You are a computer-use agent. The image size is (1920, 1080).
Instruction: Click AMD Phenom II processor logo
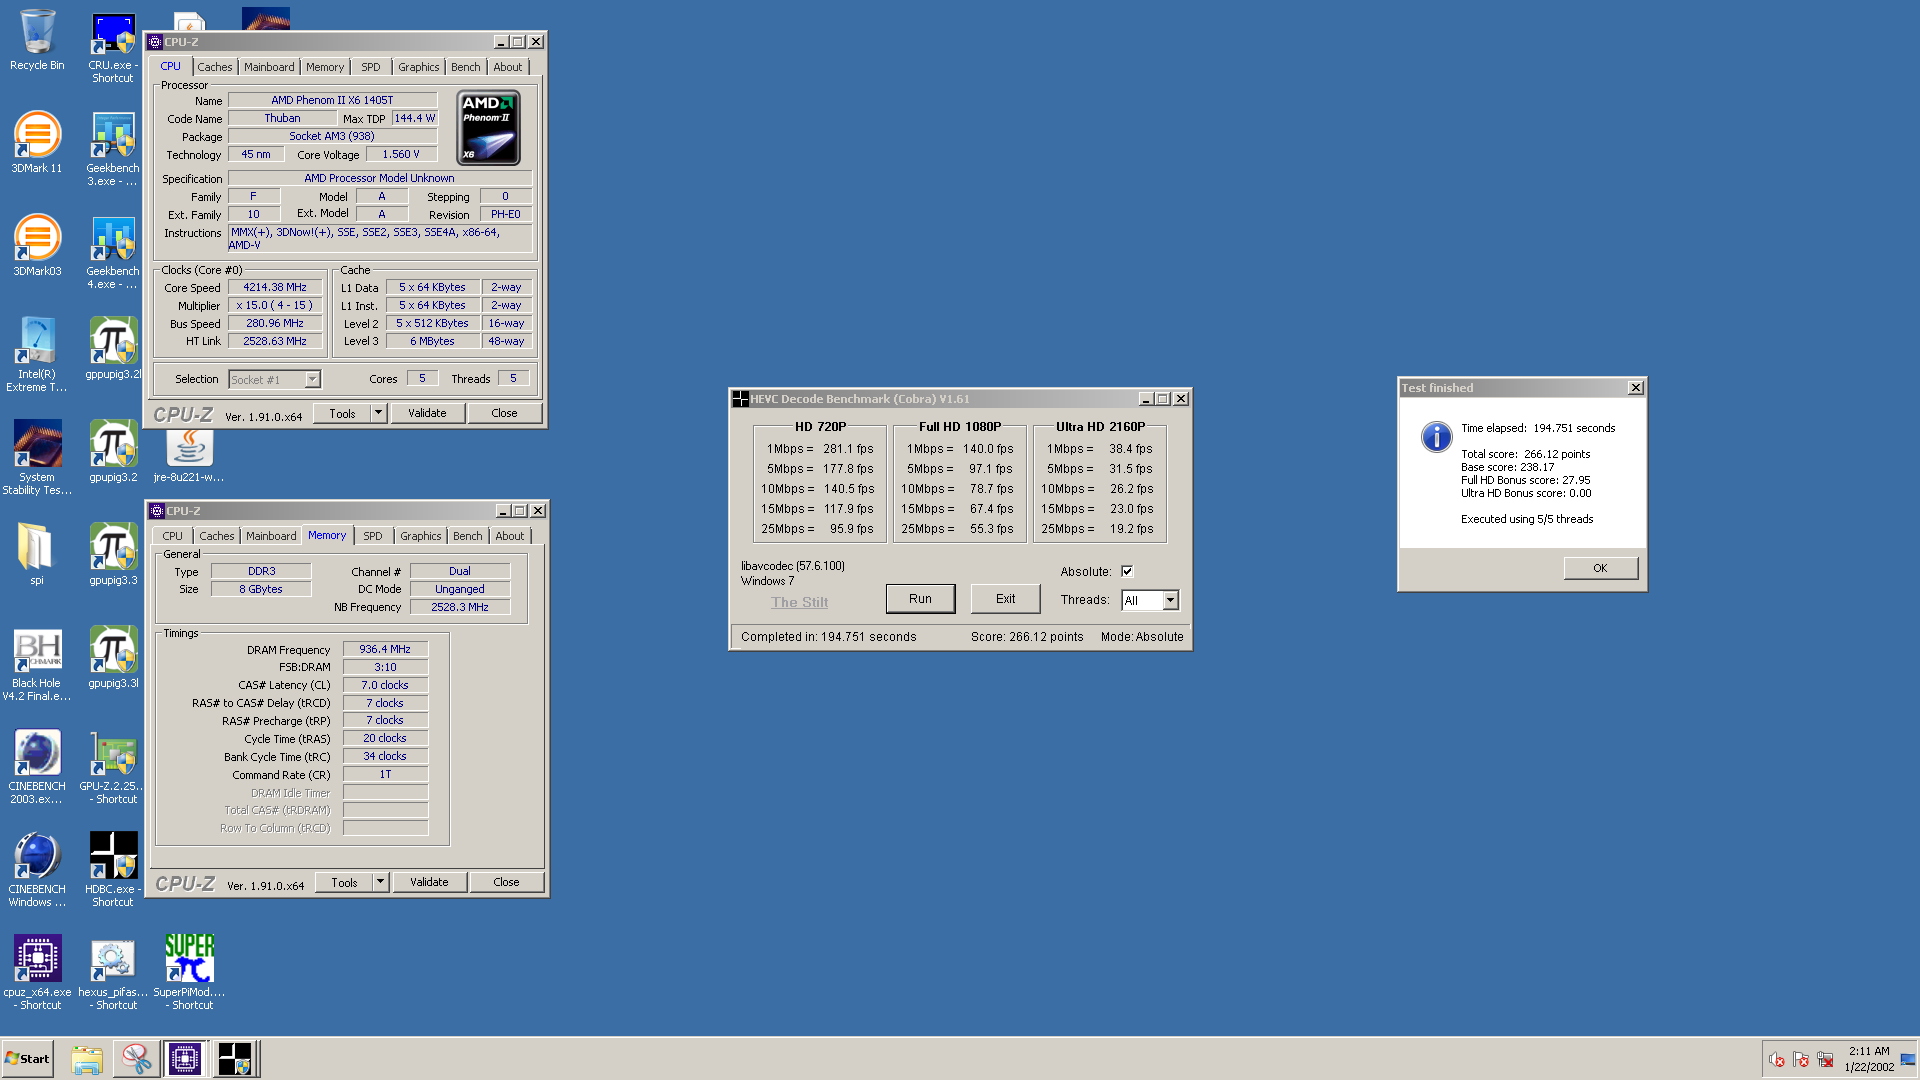point(489,128)
